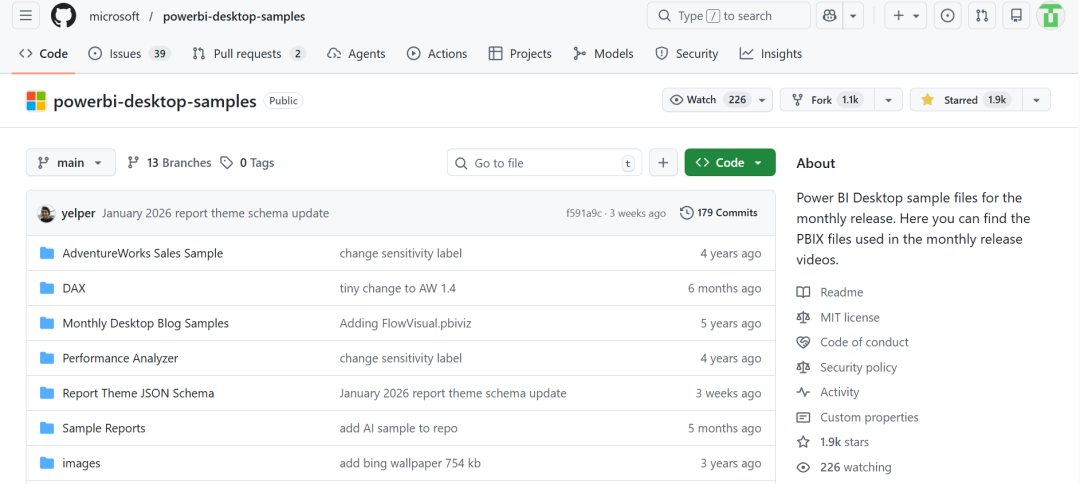Open 13 Branches list
The width and height of the screenshot is (1080, 484).
[169, 162]
